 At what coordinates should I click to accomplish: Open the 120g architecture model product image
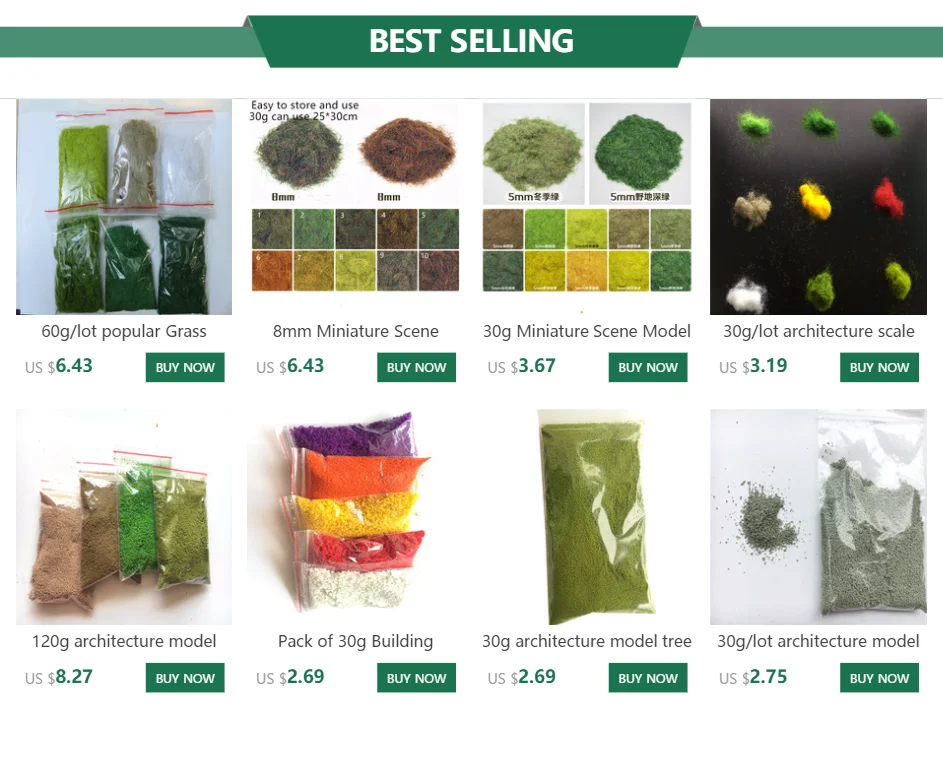click(x=124, y=517)
